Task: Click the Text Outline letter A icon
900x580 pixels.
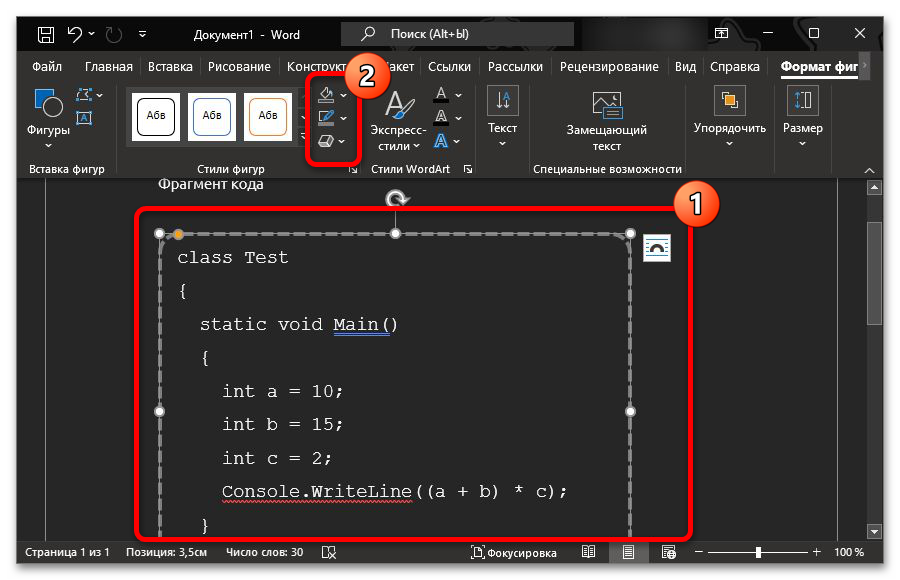Action: pos(441,118)
